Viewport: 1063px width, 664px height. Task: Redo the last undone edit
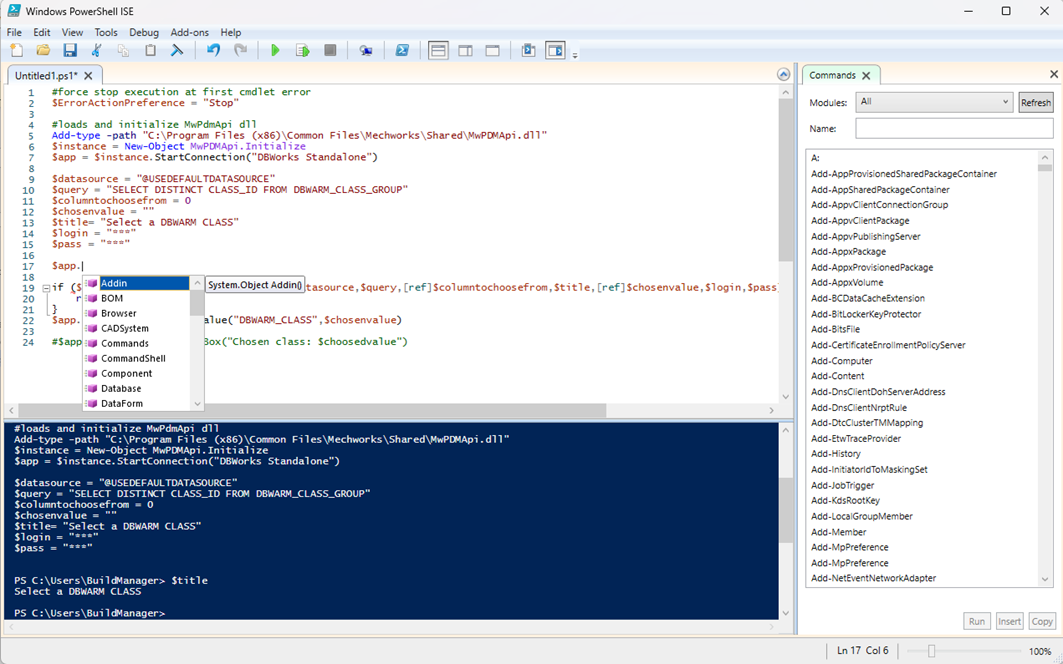point(240,51)
